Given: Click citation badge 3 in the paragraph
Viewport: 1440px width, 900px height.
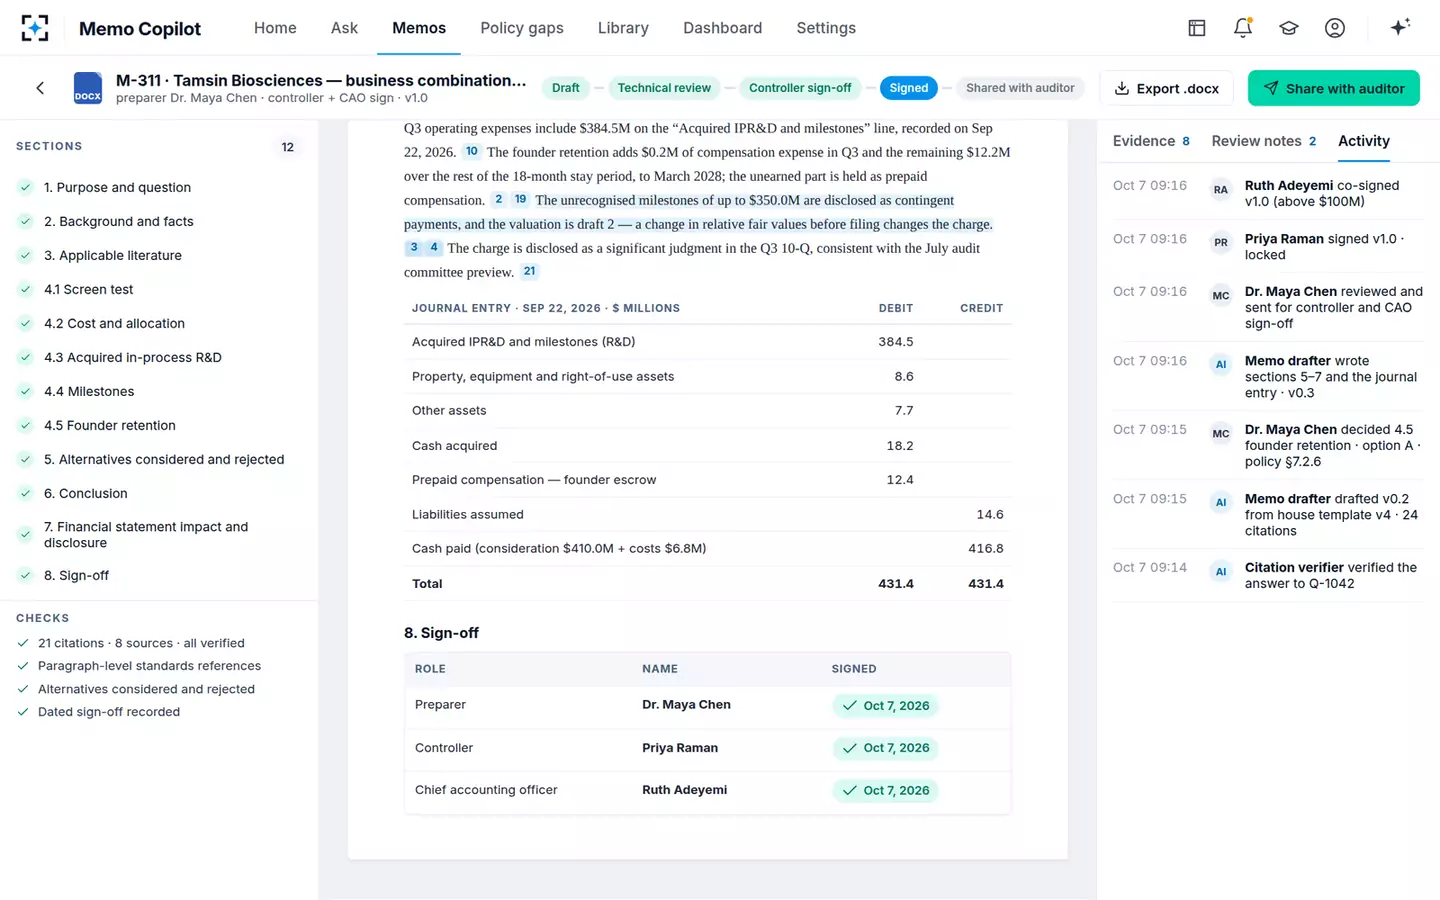Looking at the screenshot, I should tap(414, 248).
